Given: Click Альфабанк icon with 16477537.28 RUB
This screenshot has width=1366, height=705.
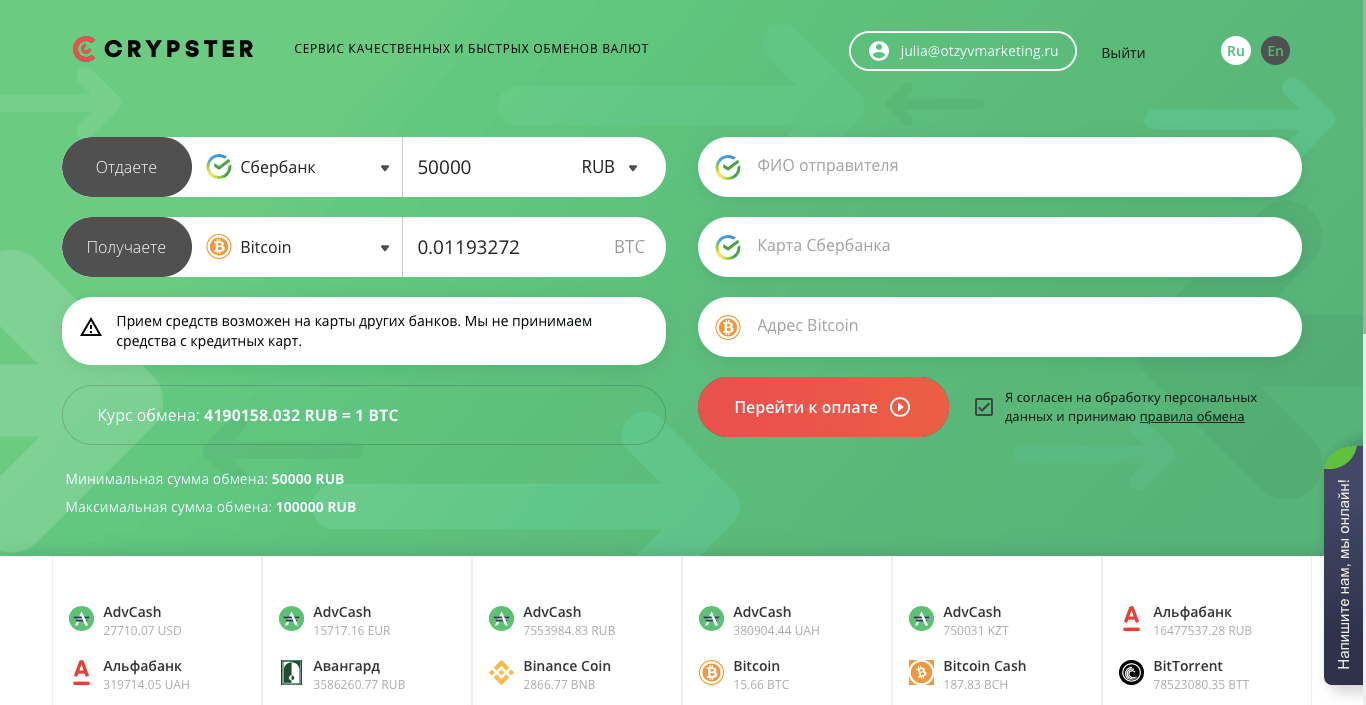Looking at the screenshot, I should coord(1131,619).
